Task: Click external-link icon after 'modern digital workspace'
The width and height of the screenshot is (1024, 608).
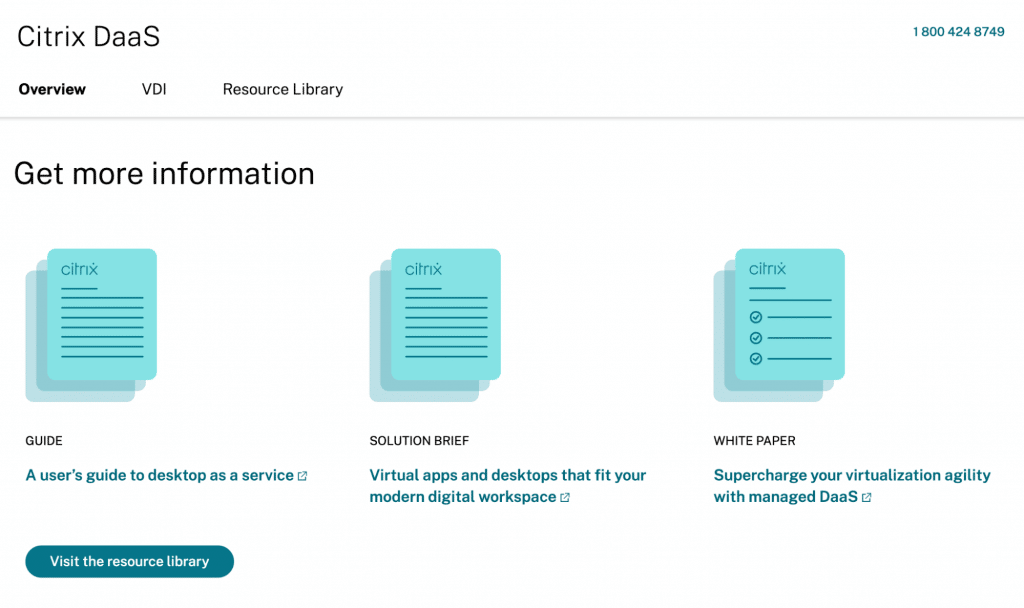Action: coord(565,498)
